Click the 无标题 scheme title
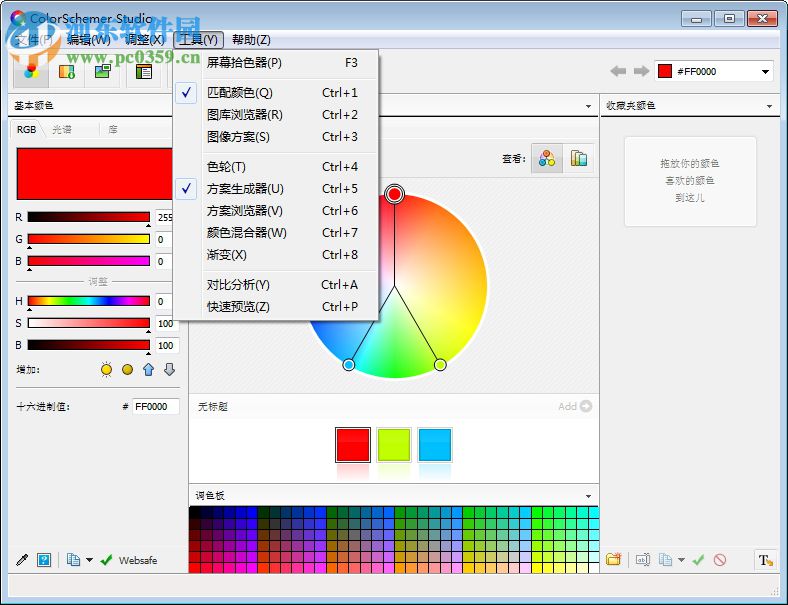 (213, 407)
